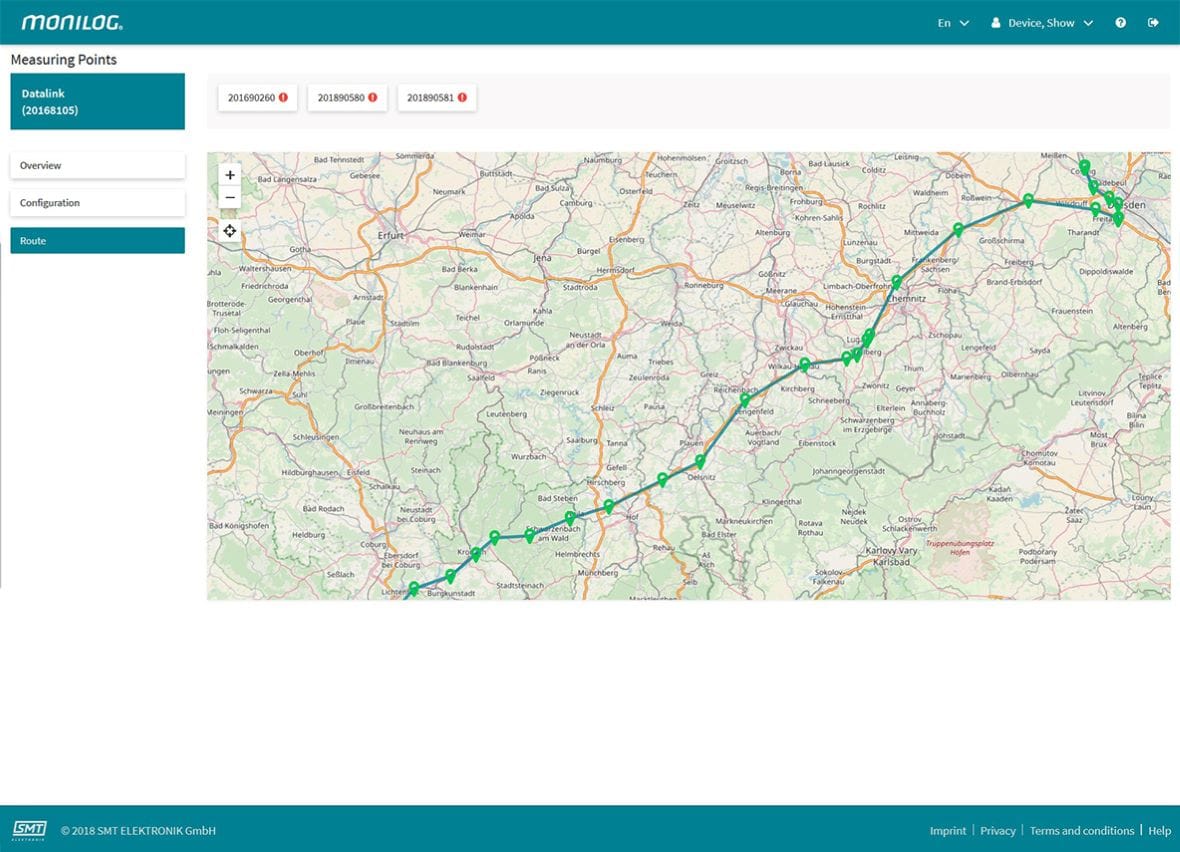The width and height of the screenshot is (1180, 852).
Task: Open the Device, Show user dropdown
Action: pos(1042,23)
